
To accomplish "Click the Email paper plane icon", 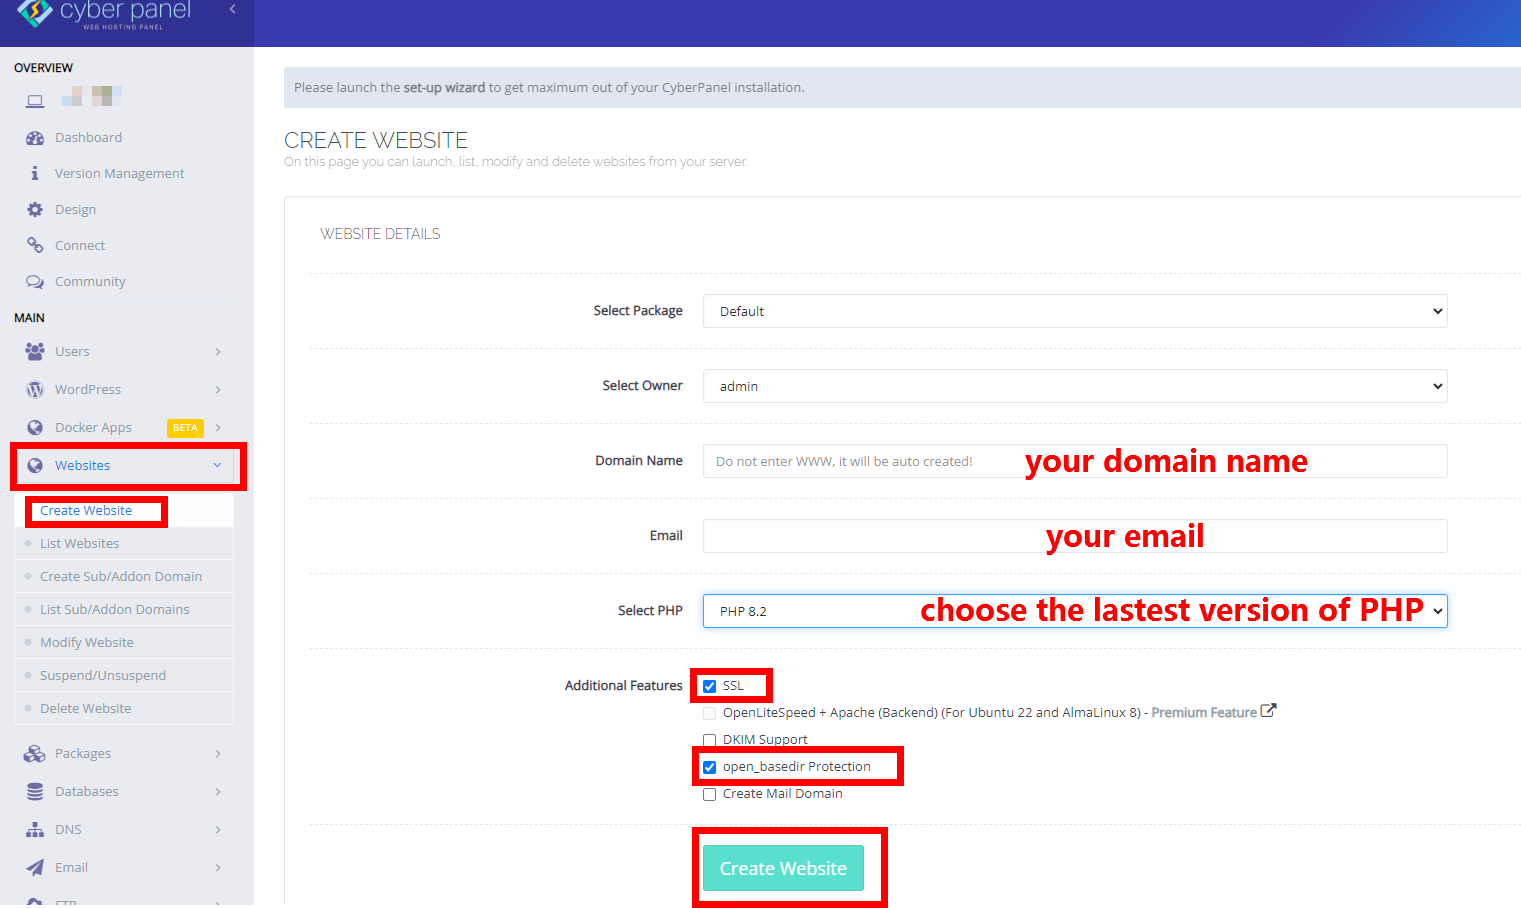I will pyautogui.click(x=35, y=868).
